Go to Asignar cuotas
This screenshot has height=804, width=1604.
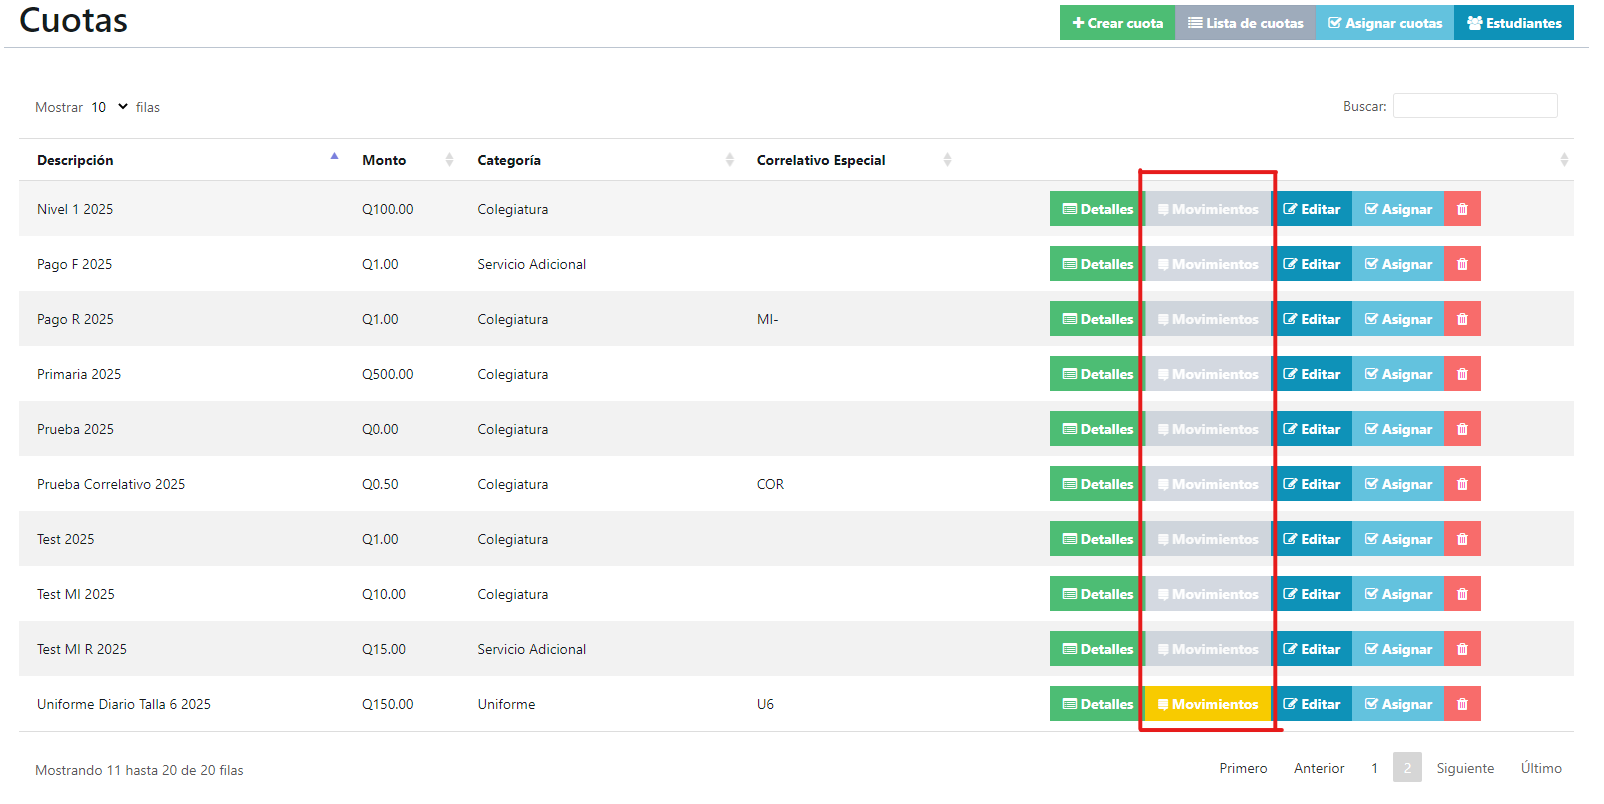[1385, 23]
